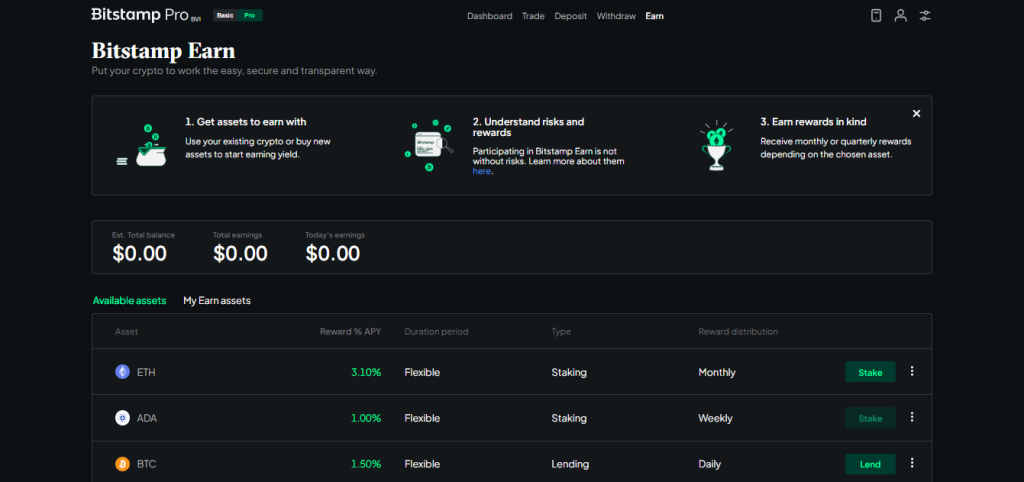
Task: Click the 1.00% APY value
Action: coord(366,418)
